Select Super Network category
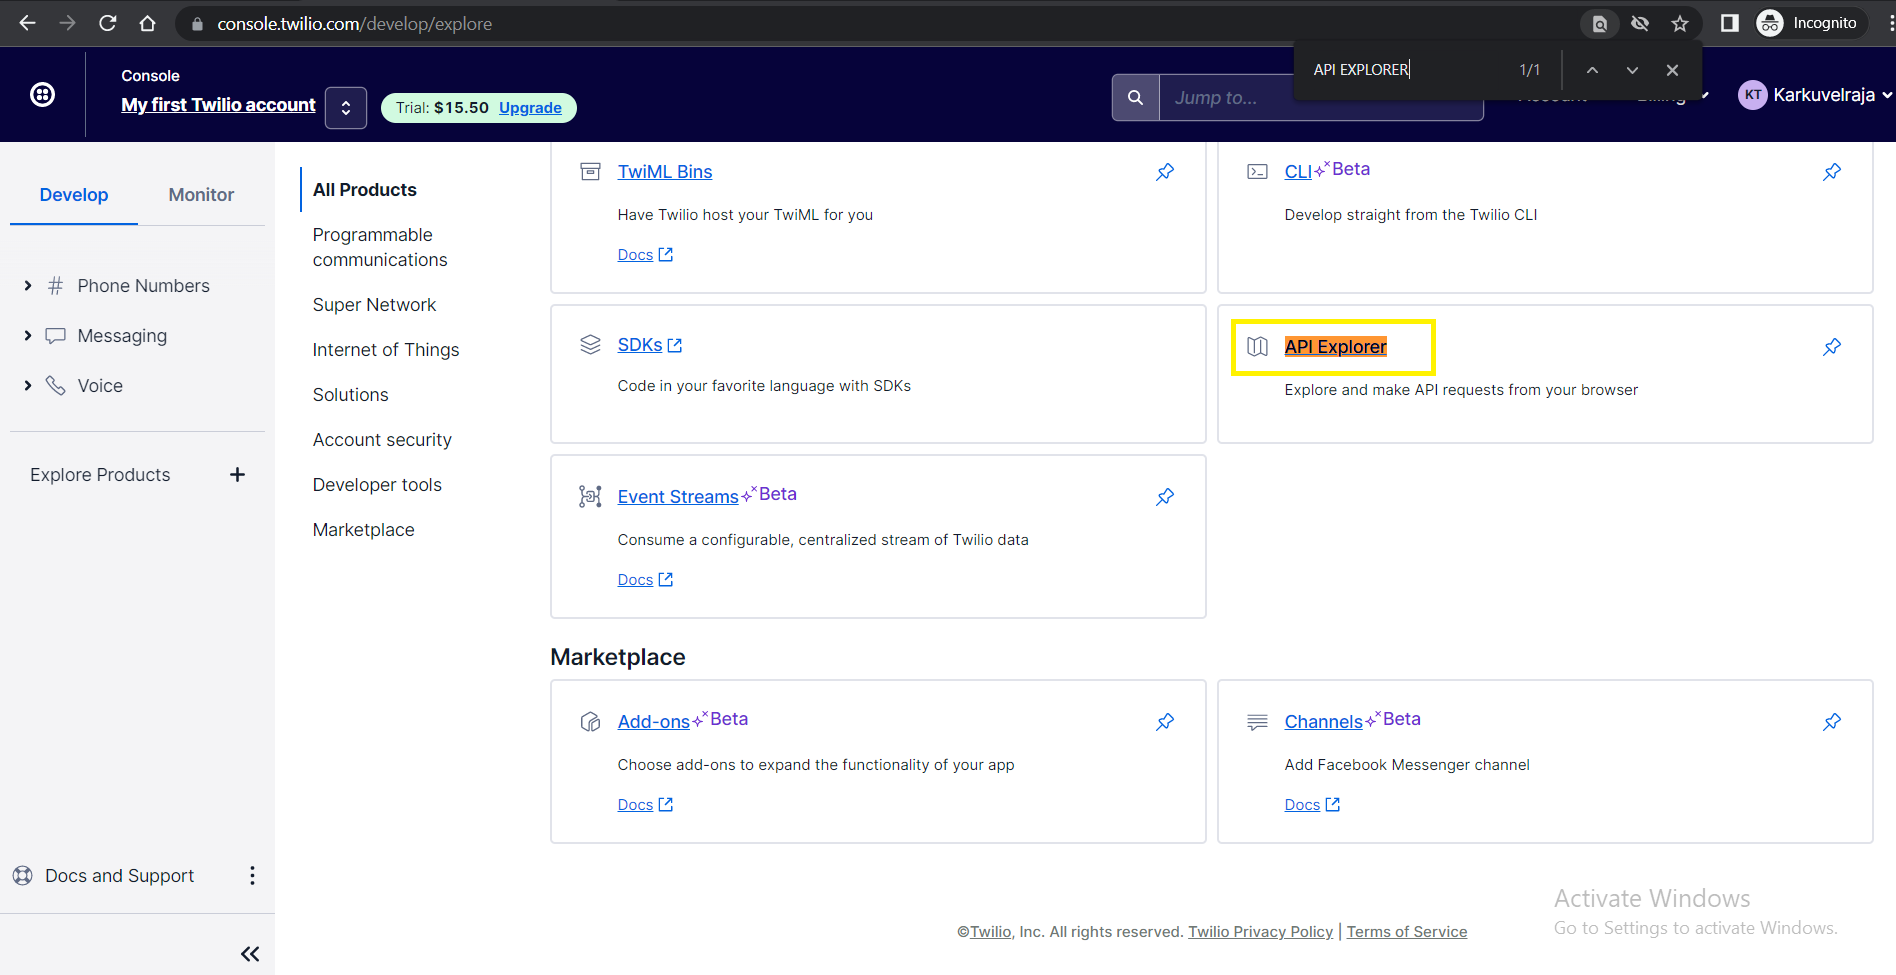 point(374,305)
